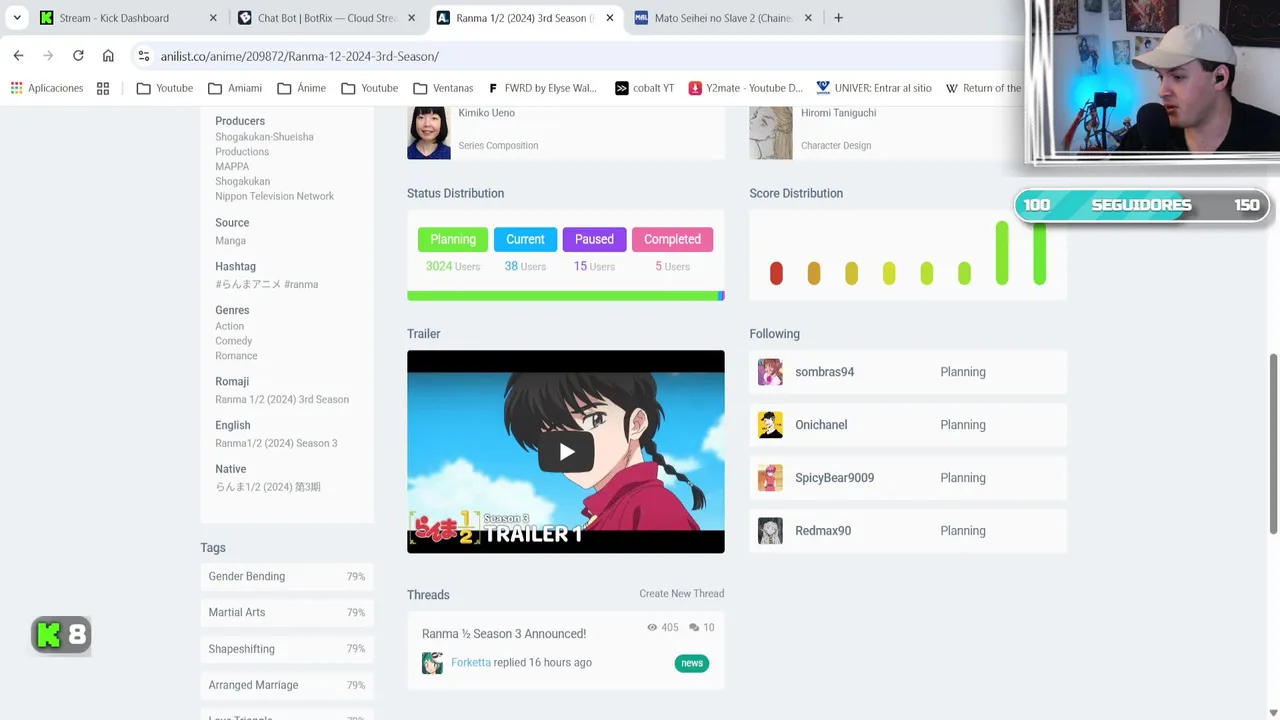
Task: Open Ranma ½ Season 3 Announced thread
Action: [x=504, y=634]
